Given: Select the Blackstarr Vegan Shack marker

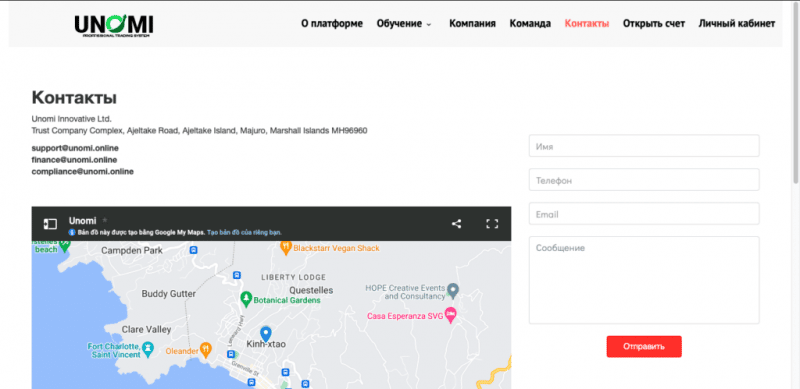Looking at the screenshot, I should 286,248.
